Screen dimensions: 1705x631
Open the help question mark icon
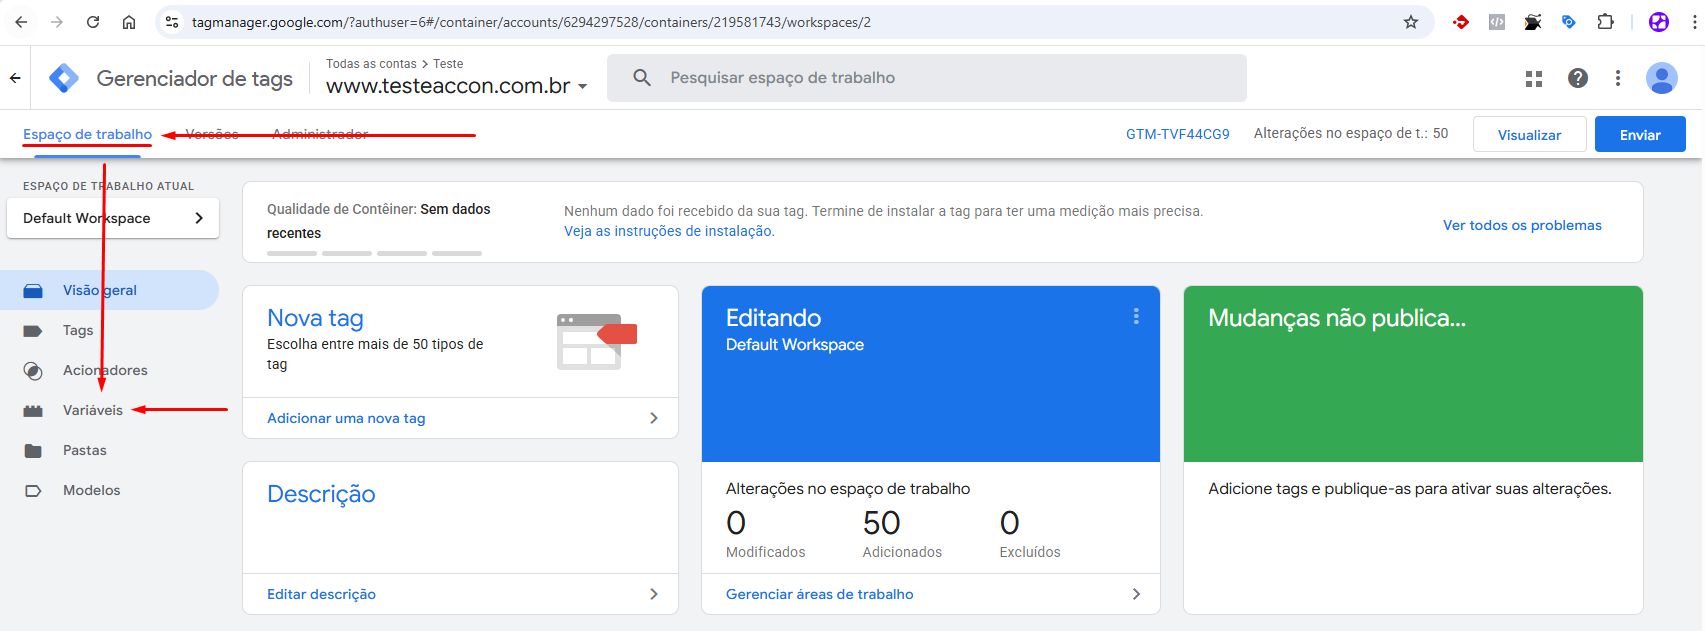pyautogui.click(x=1577, y=78)
